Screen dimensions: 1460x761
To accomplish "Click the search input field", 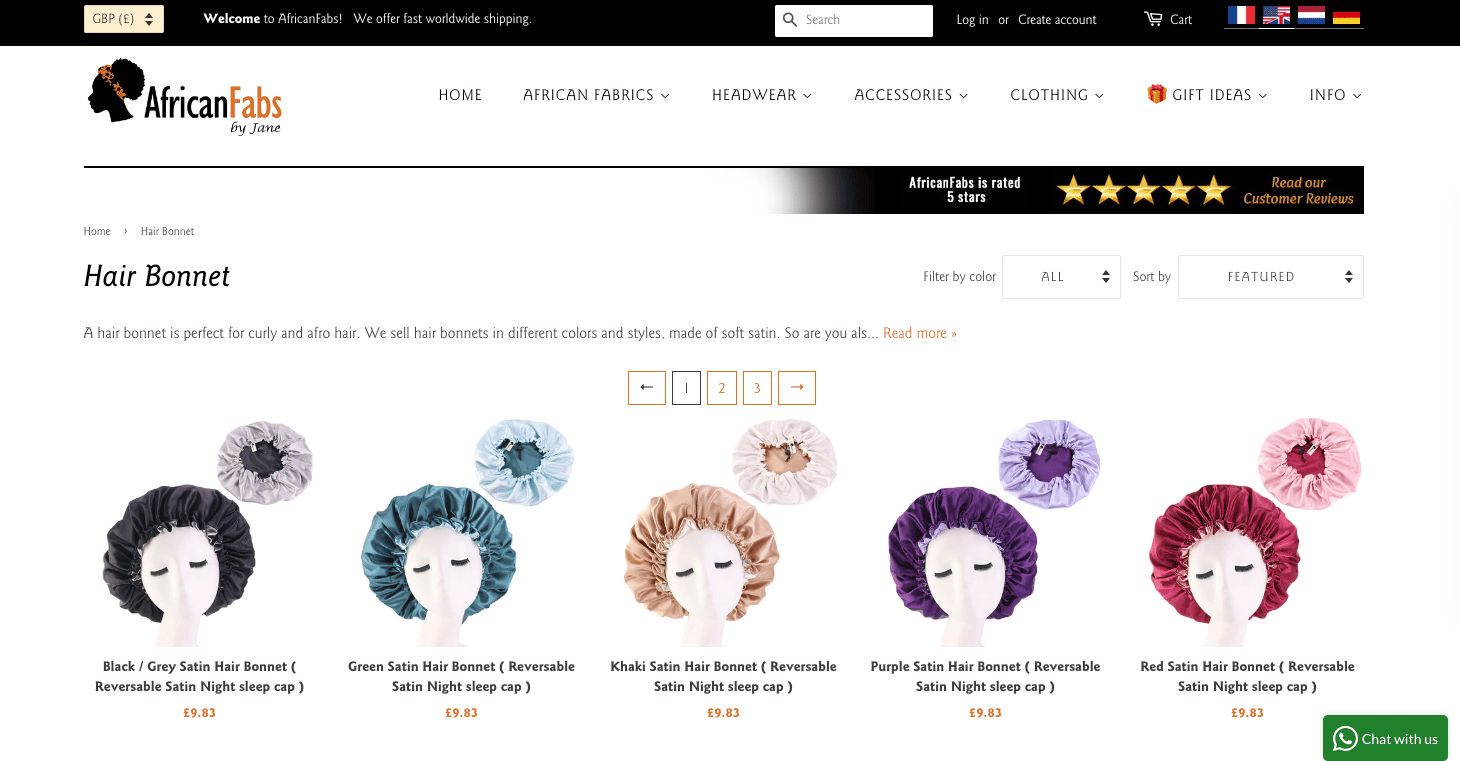I will click(864, 20).
